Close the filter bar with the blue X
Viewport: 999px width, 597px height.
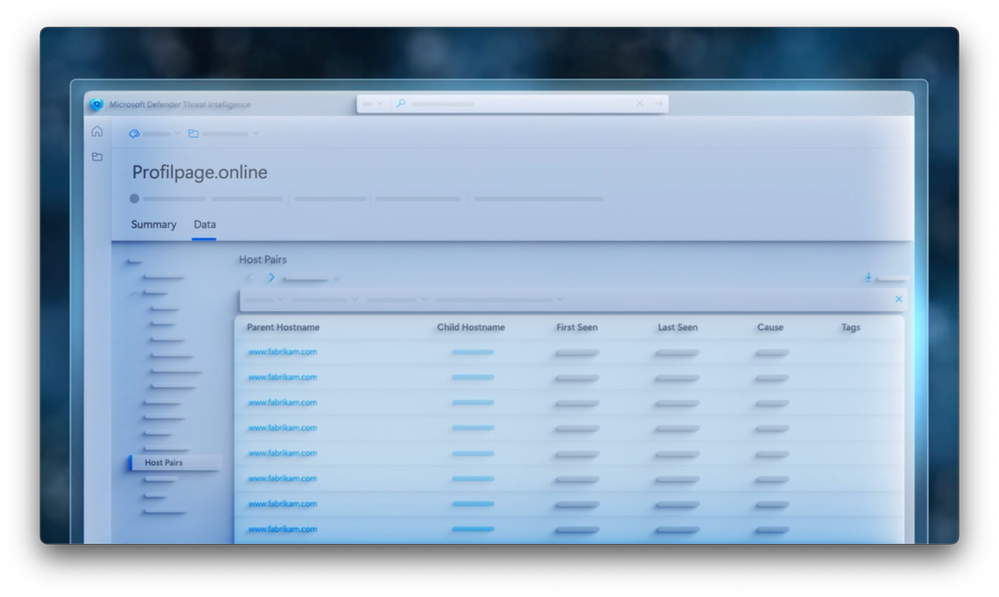coord(898,299)
